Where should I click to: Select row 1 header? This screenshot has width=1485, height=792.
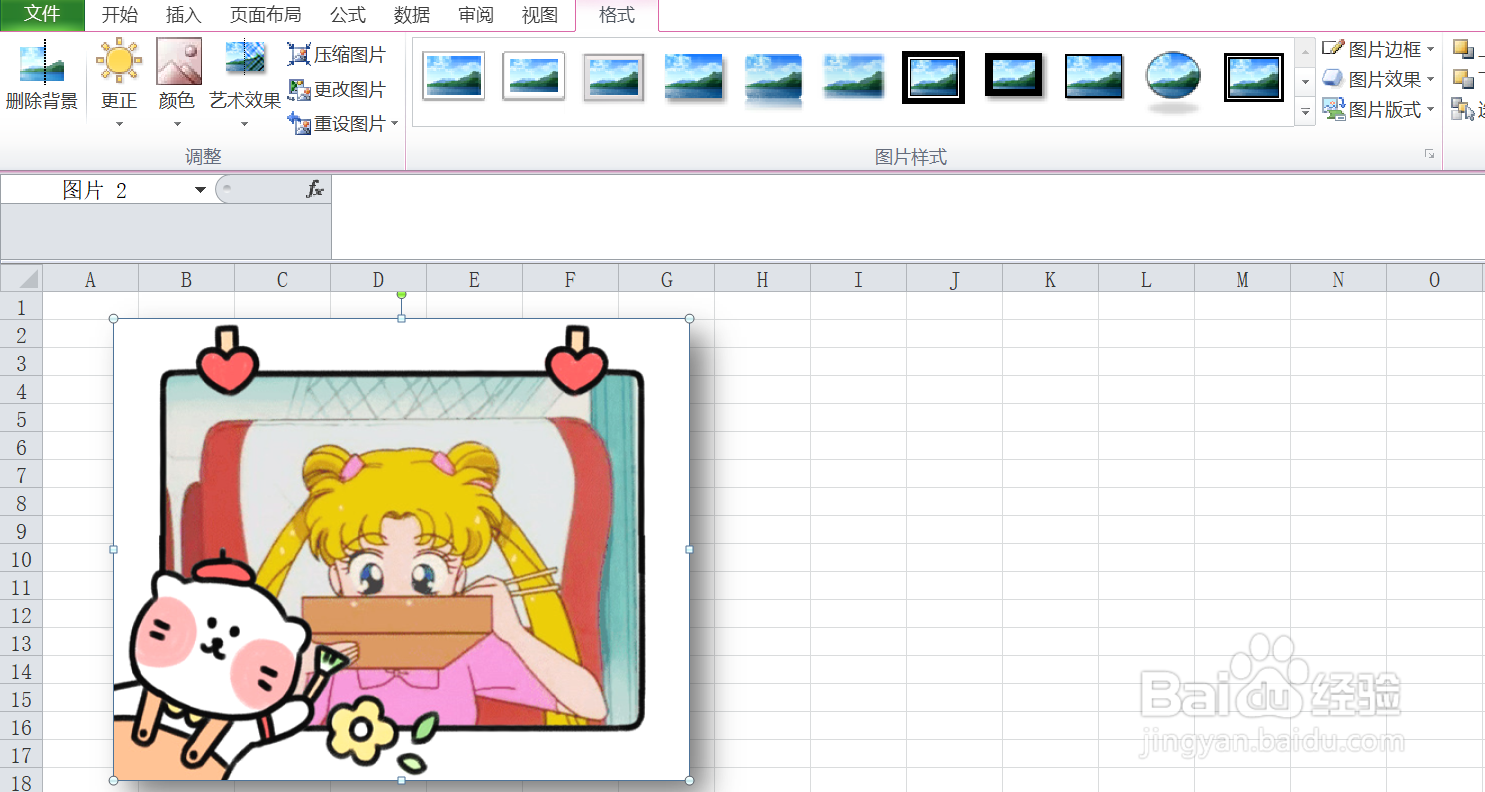pyautogui.click(x=21, y=308)
